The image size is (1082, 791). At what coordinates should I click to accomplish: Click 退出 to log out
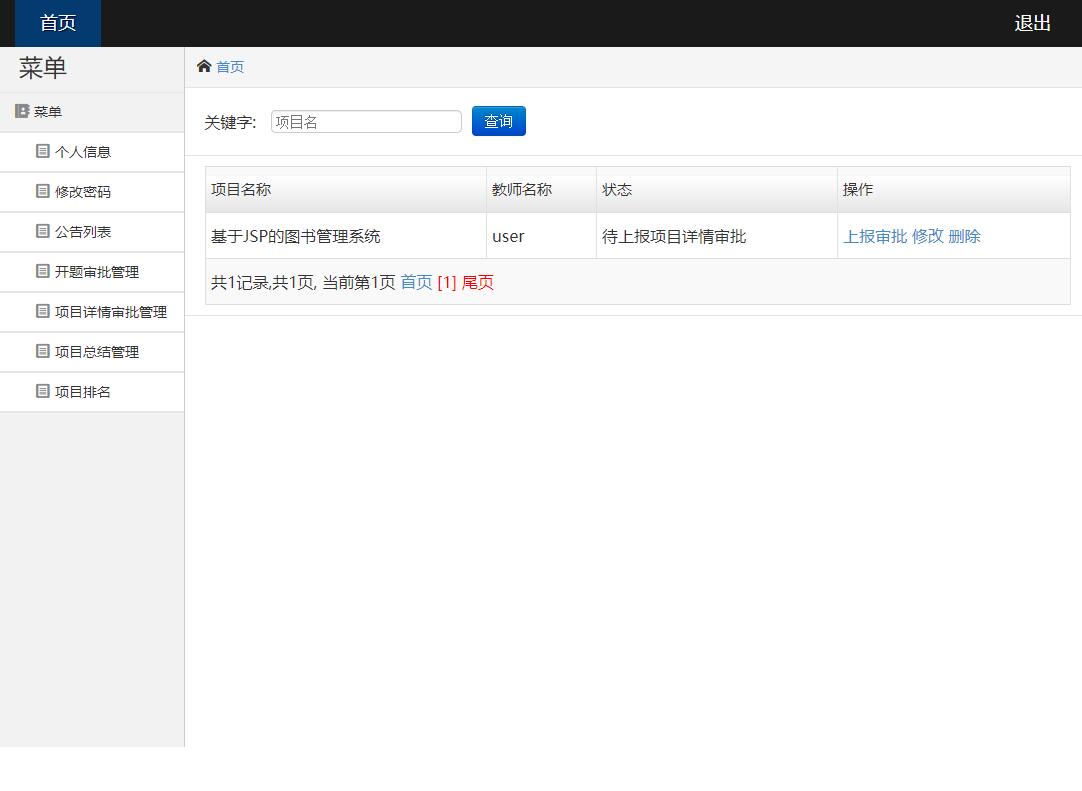(1032, 22)
